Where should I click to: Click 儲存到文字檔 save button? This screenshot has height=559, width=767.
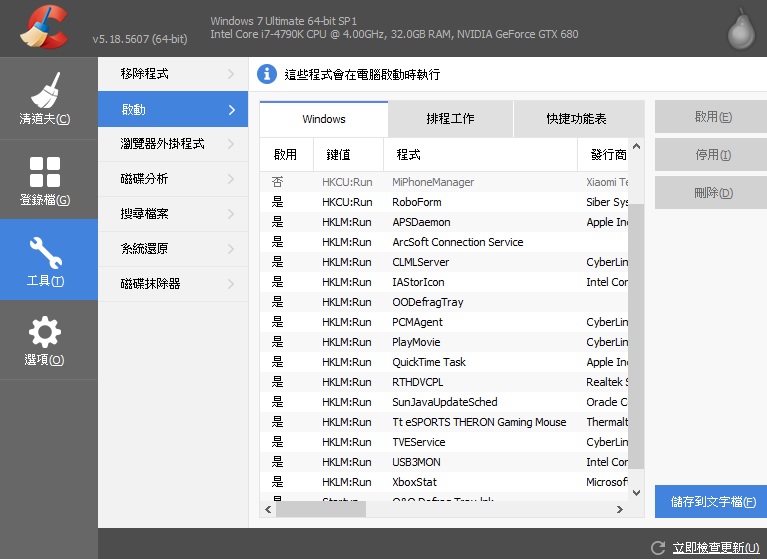(713, 502)
